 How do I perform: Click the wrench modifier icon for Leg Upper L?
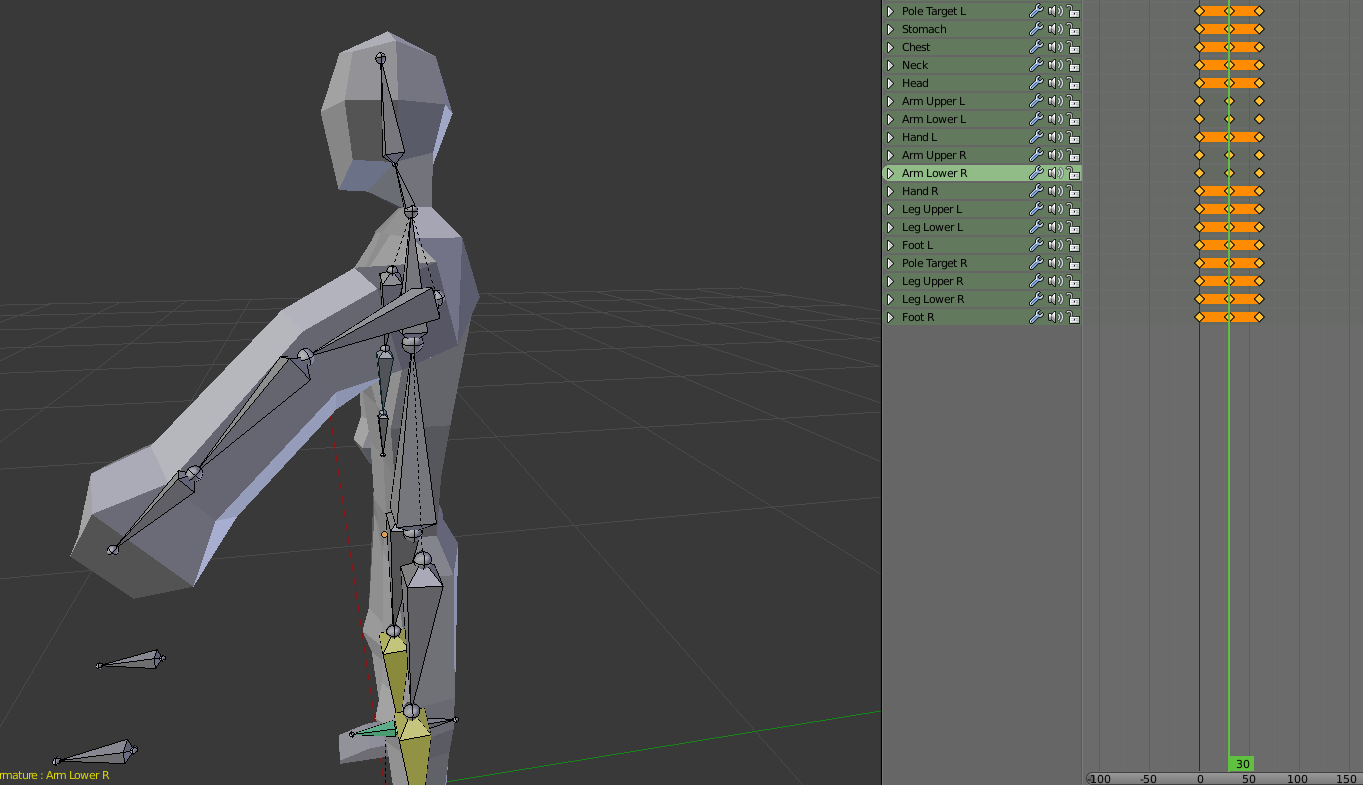(x=1036, y=209)
